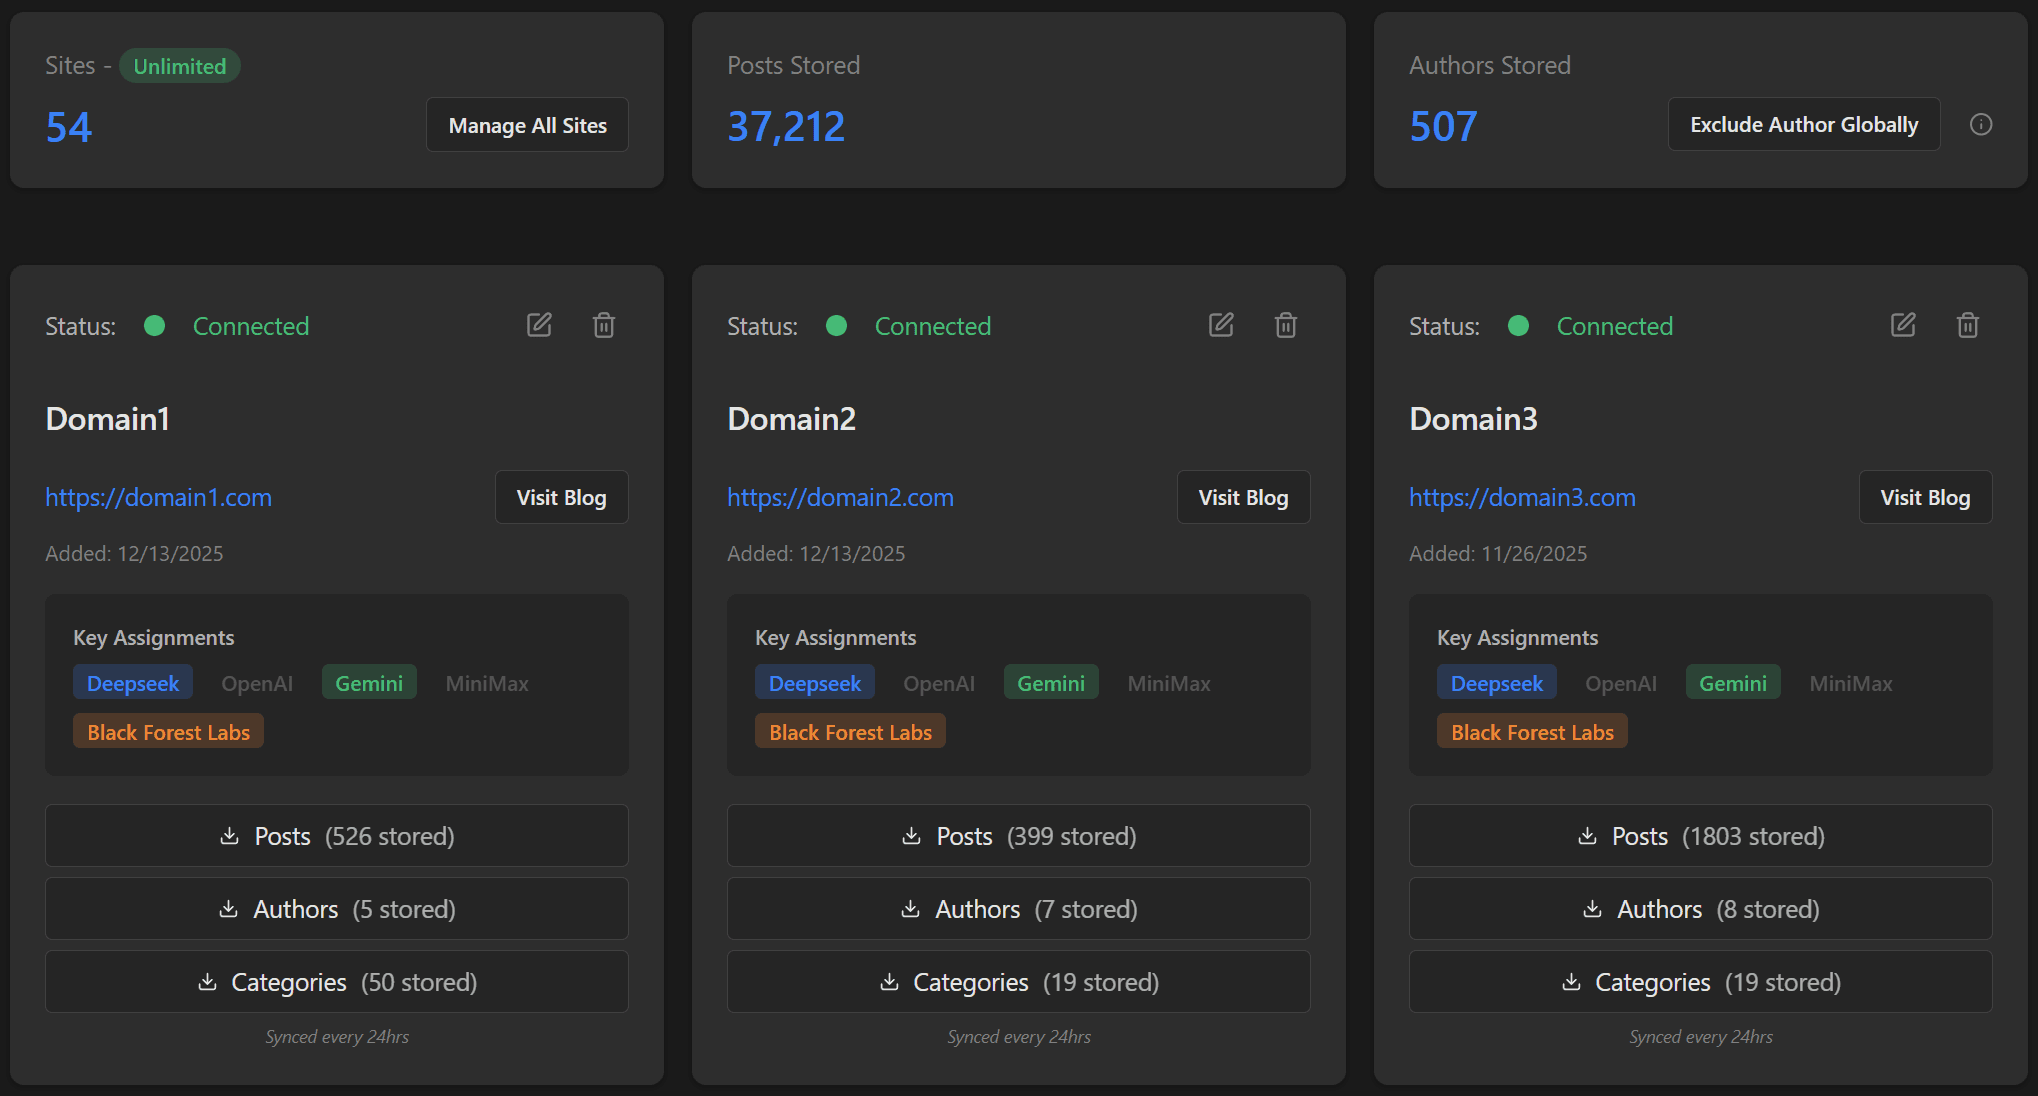Visit the Domain2 blog

(x=1243, y=497)
